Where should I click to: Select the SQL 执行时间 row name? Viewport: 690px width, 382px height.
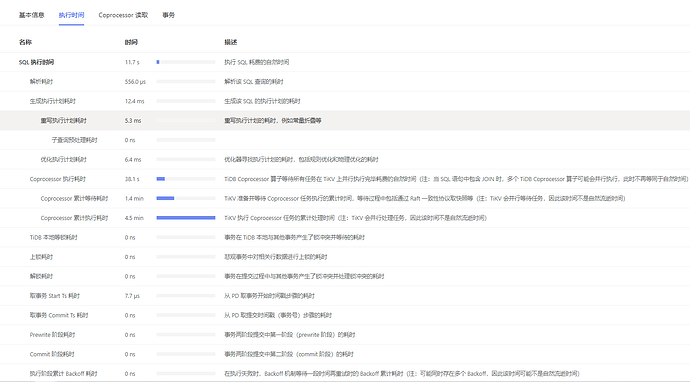(37, 62)
